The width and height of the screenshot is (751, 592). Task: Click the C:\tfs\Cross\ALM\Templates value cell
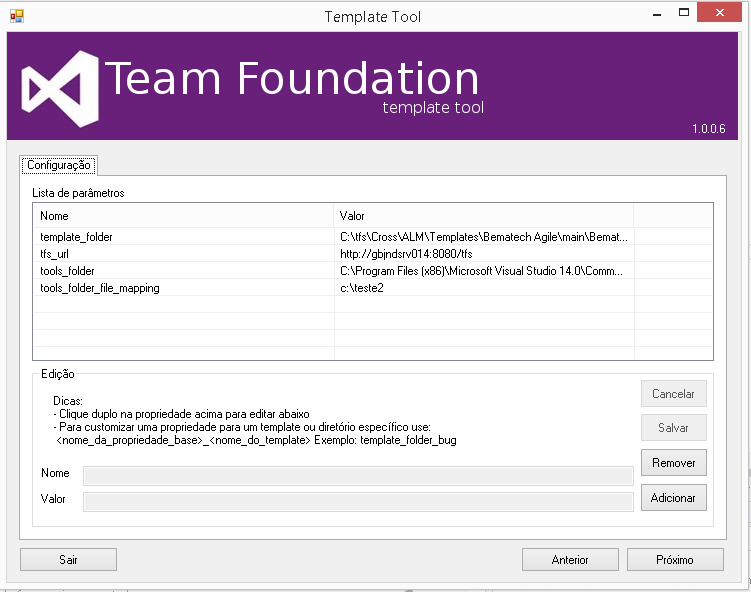coord(483,237)
